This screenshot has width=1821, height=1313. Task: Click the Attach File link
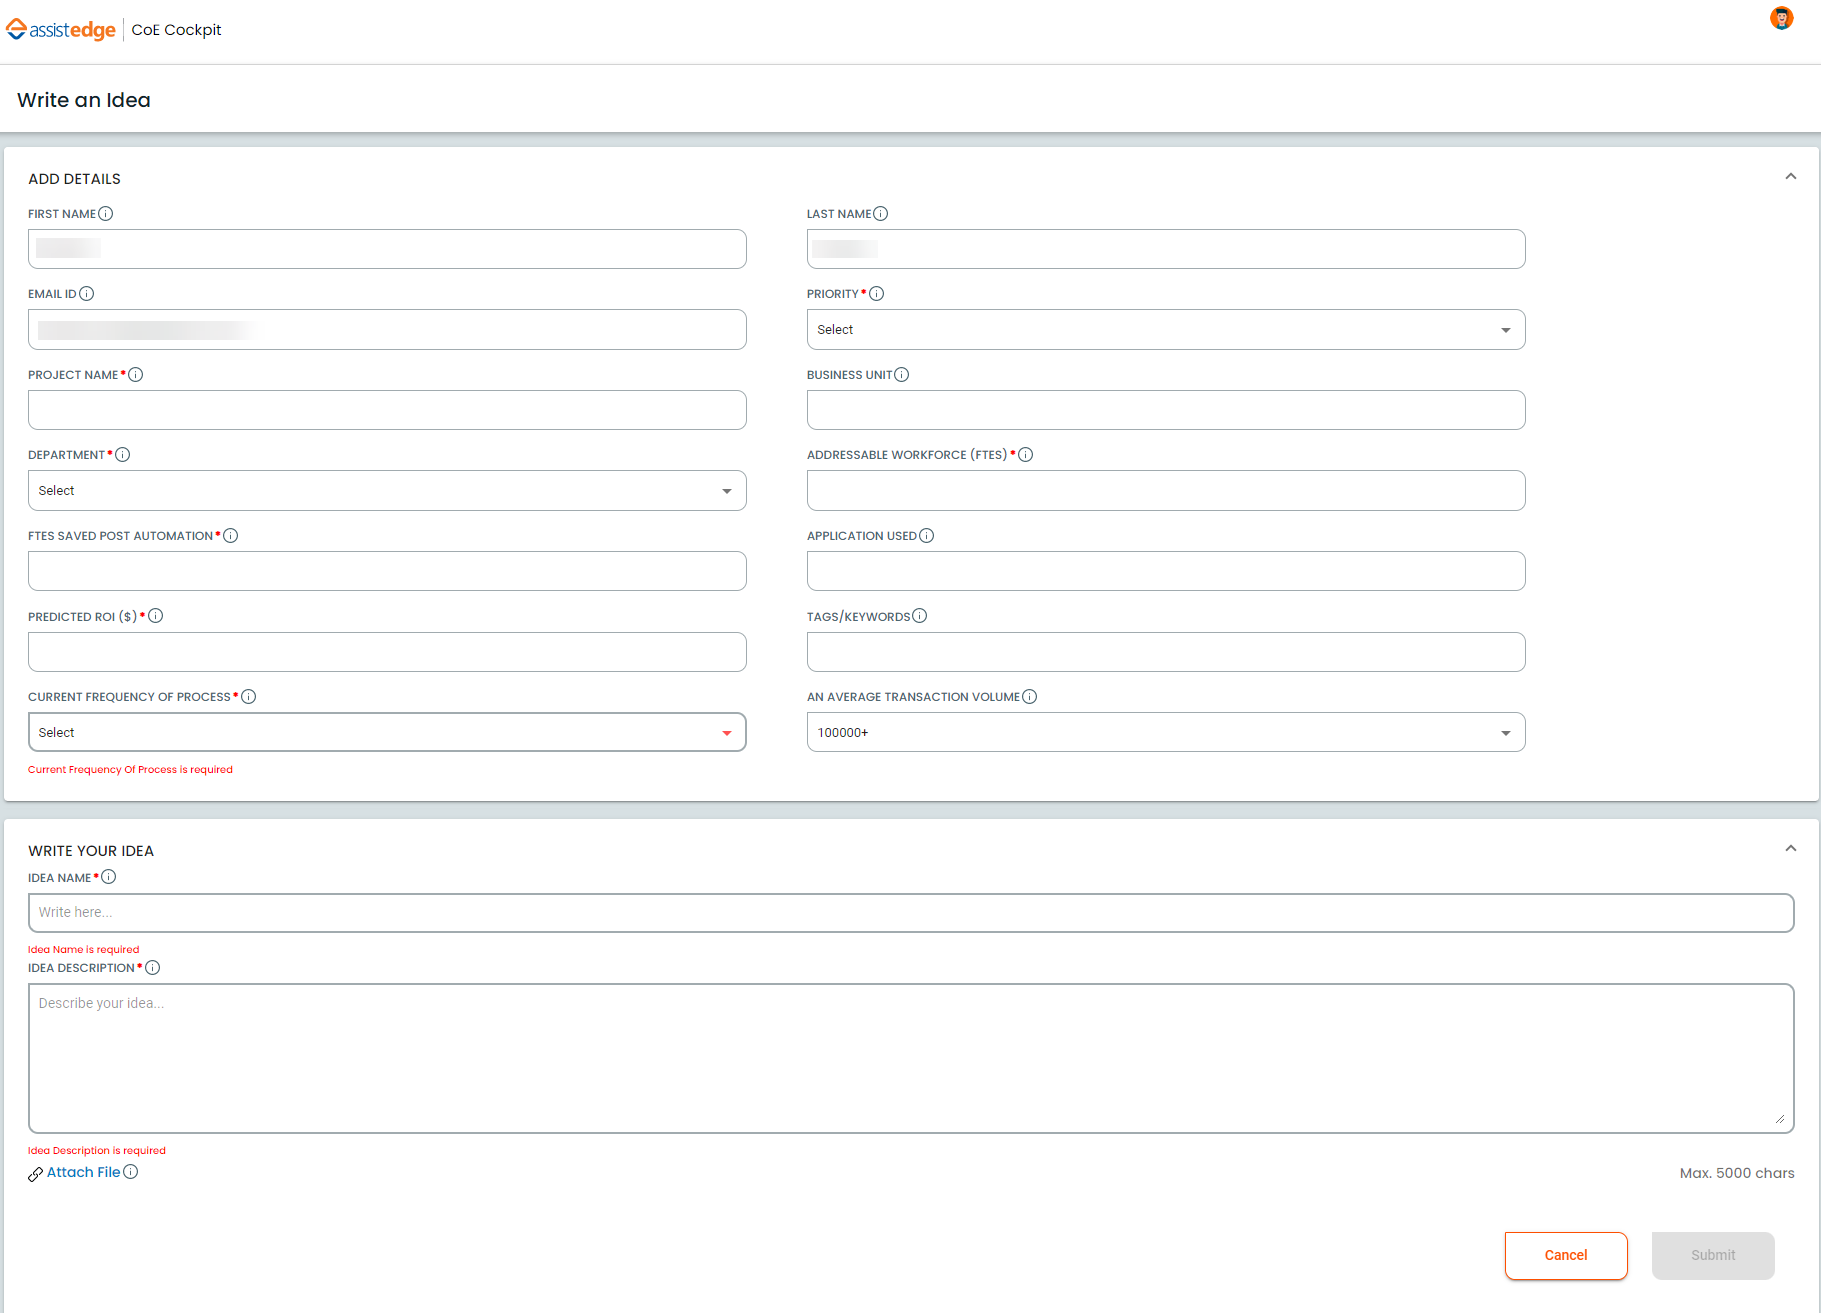[83, 1173]
